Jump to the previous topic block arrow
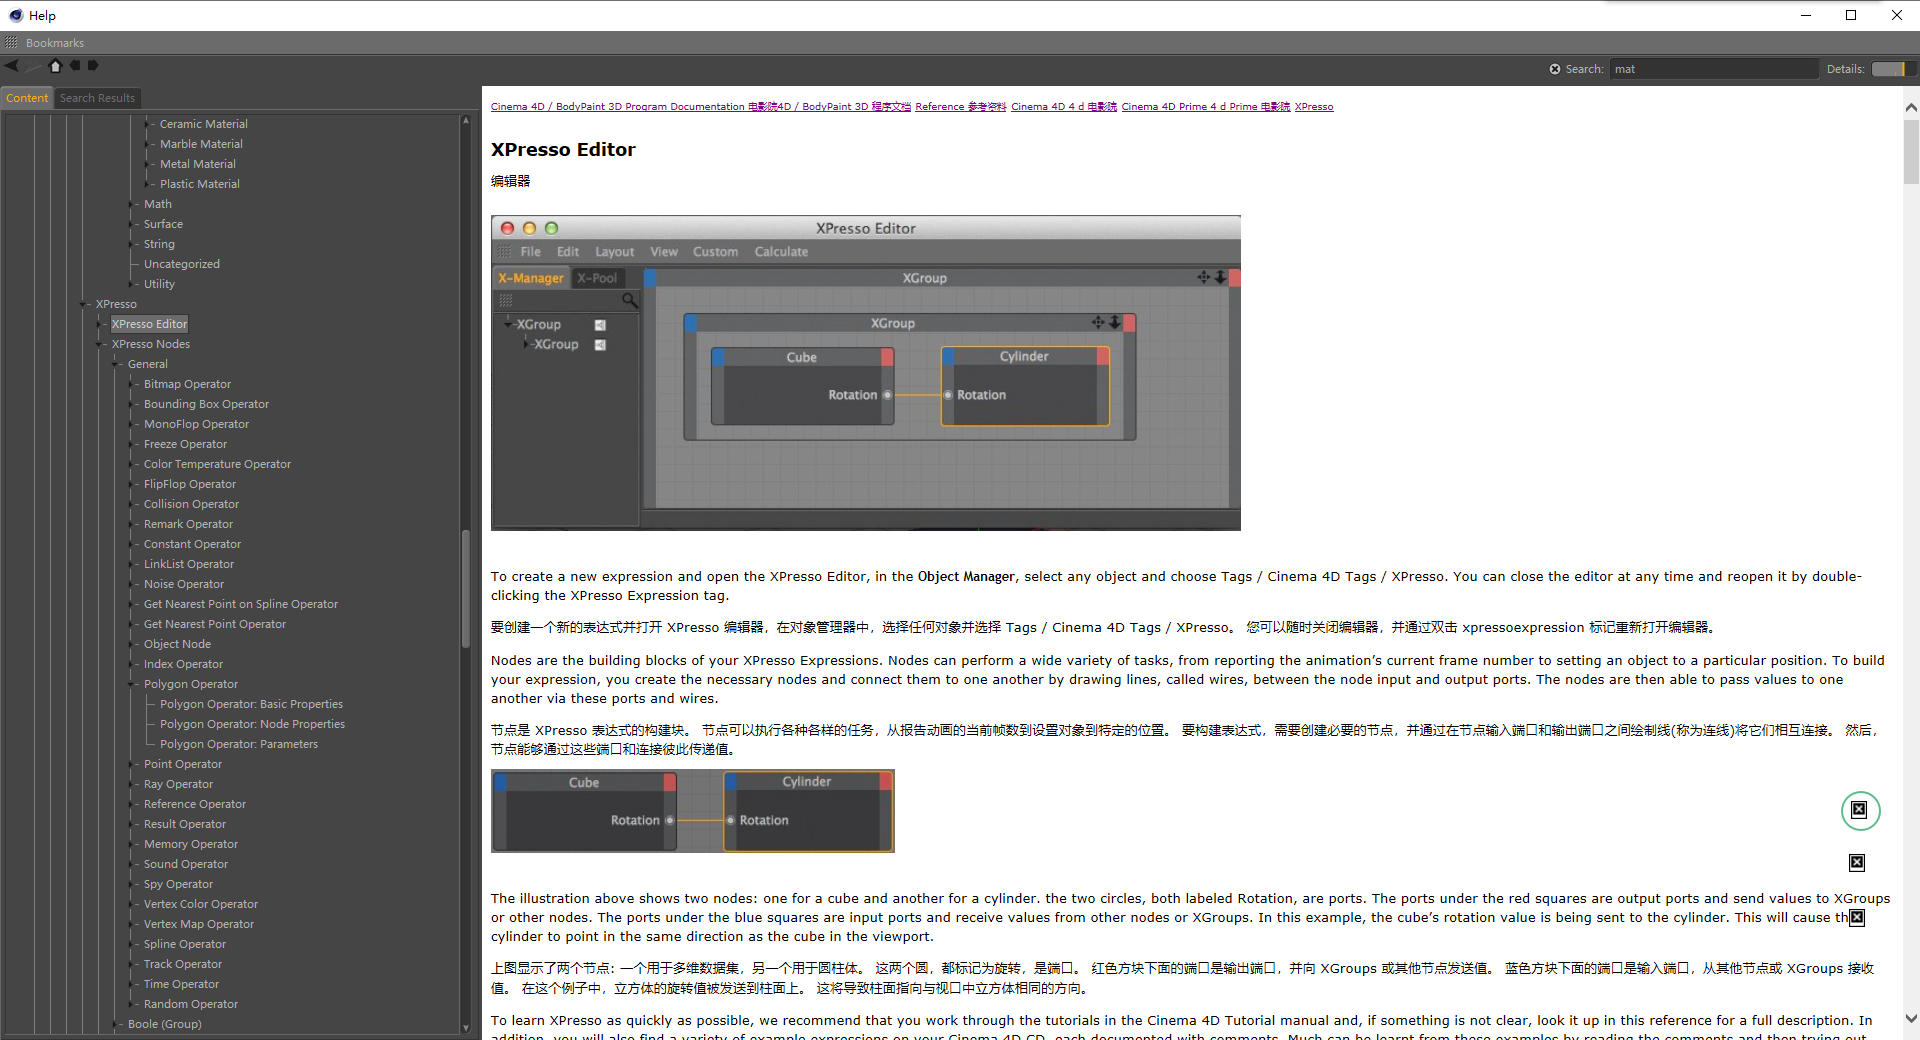Image resolution: width=1920 pixels, height=1040 pixels. 75,66
